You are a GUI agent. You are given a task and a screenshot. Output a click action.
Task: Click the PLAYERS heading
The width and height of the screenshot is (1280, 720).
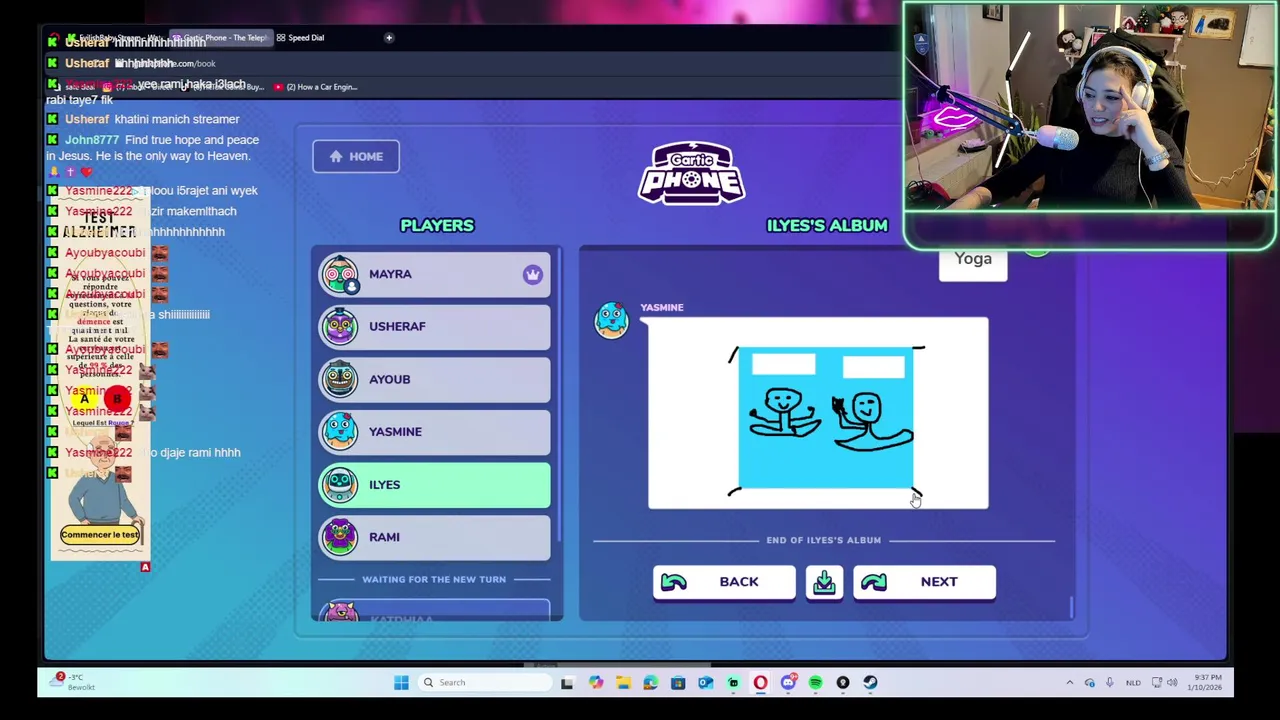tap(437, 225)
